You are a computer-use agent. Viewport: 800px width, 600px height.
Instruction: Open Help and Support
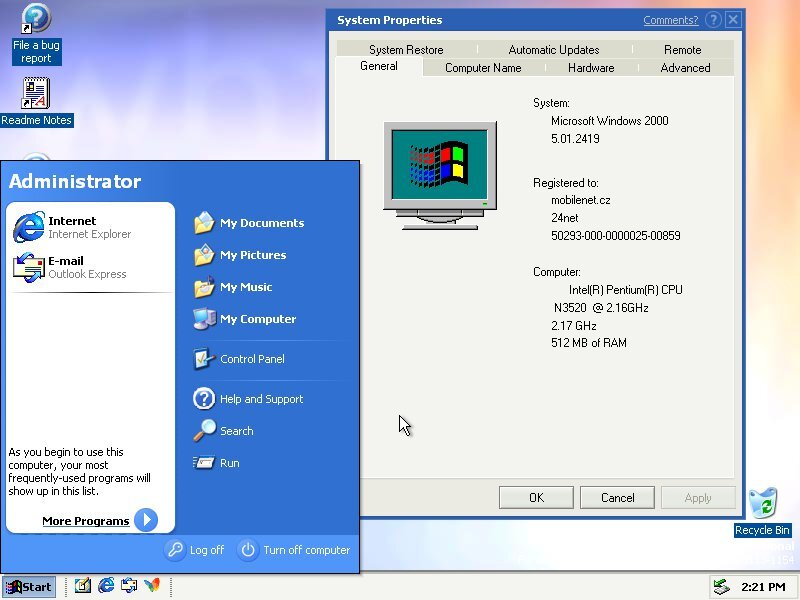point(260,399)
